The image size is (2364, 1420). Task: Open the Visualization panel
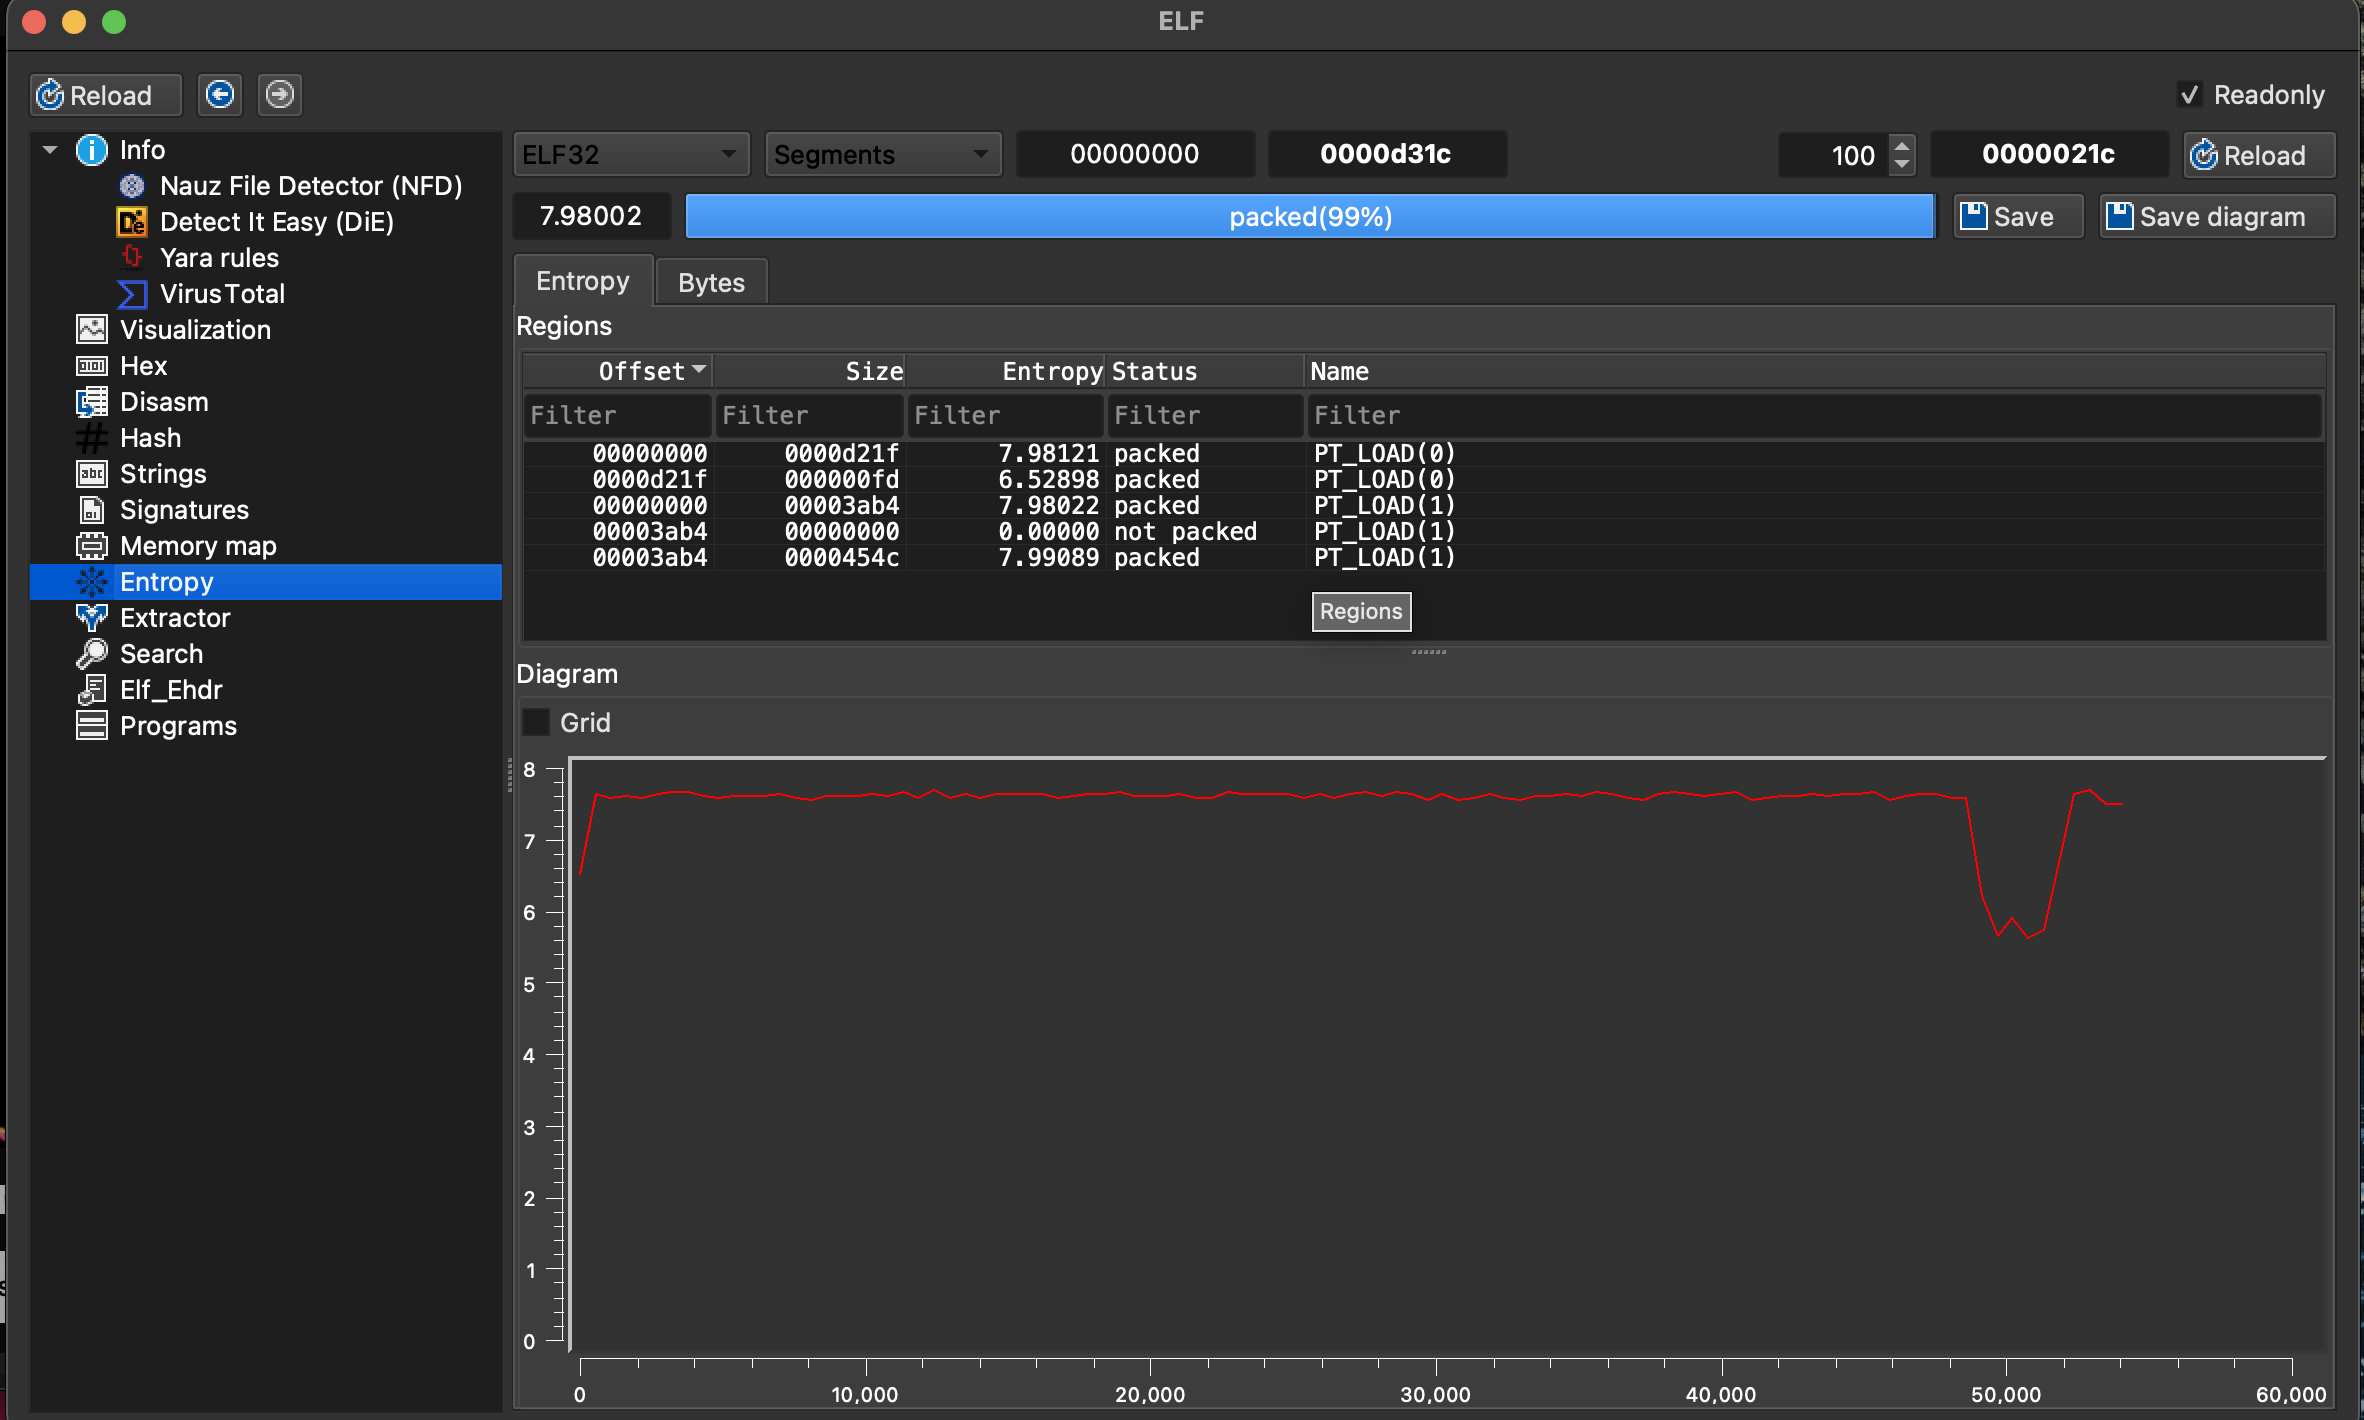coord(195,330)
